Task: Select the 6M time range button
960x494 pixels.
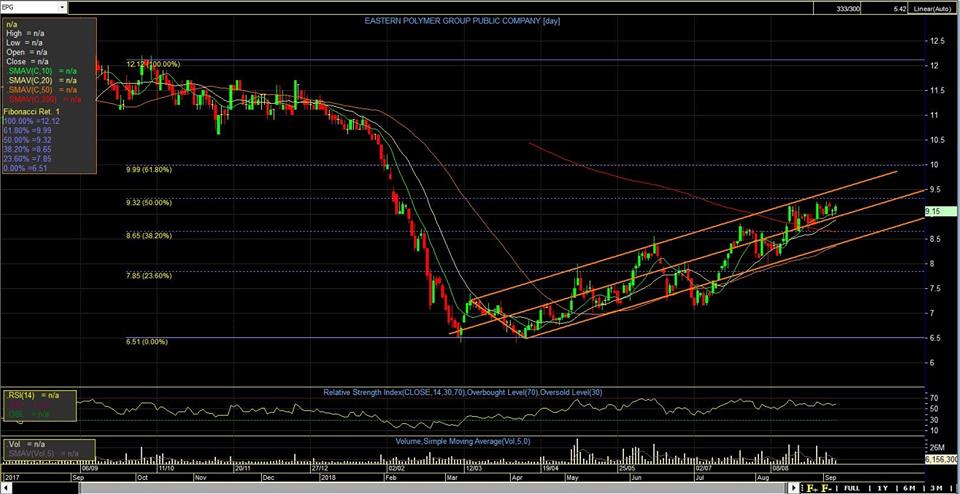Action: (x=909, y=488)
